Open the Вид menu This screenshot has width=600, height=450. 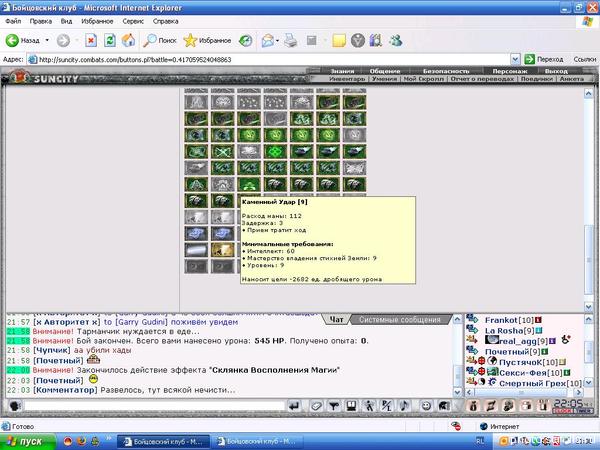coord(66,21)
